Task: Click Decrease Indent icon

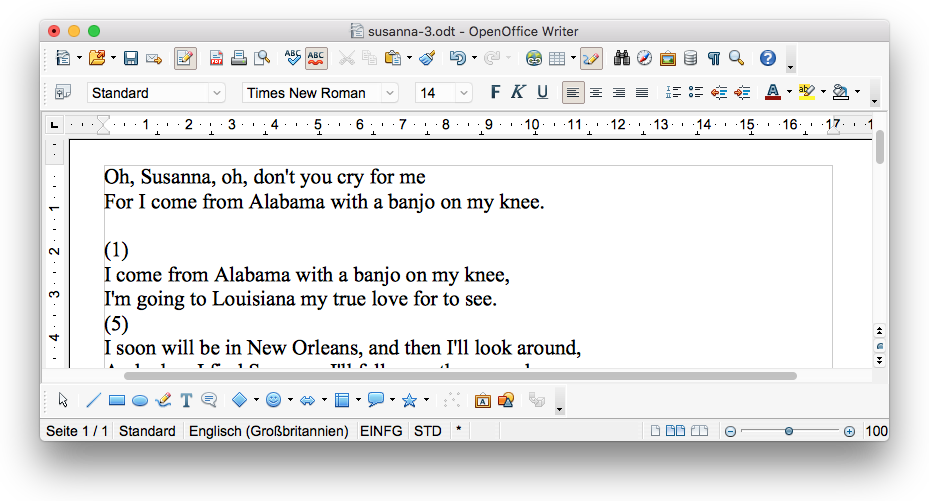Action: click(x=719, y=92)
